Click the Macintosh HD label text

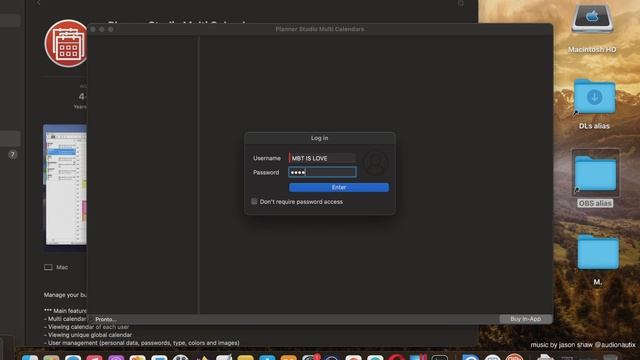(x=592, y=49)
